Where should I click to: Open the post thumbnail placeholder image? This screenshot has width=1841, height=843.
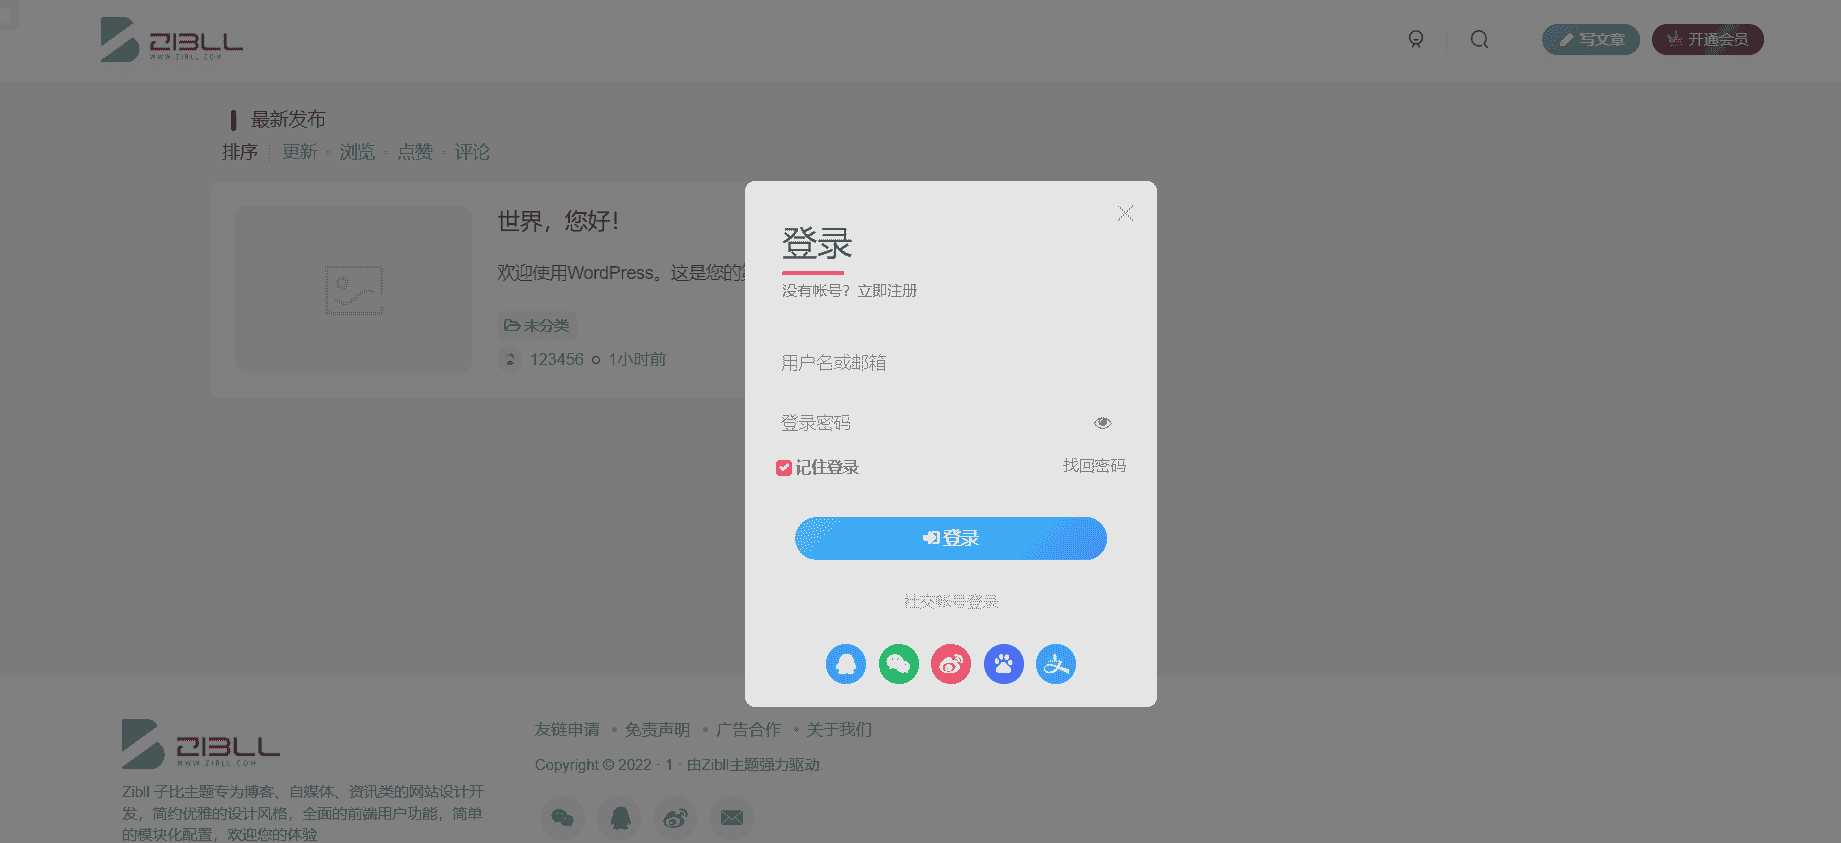pos(353,290)
